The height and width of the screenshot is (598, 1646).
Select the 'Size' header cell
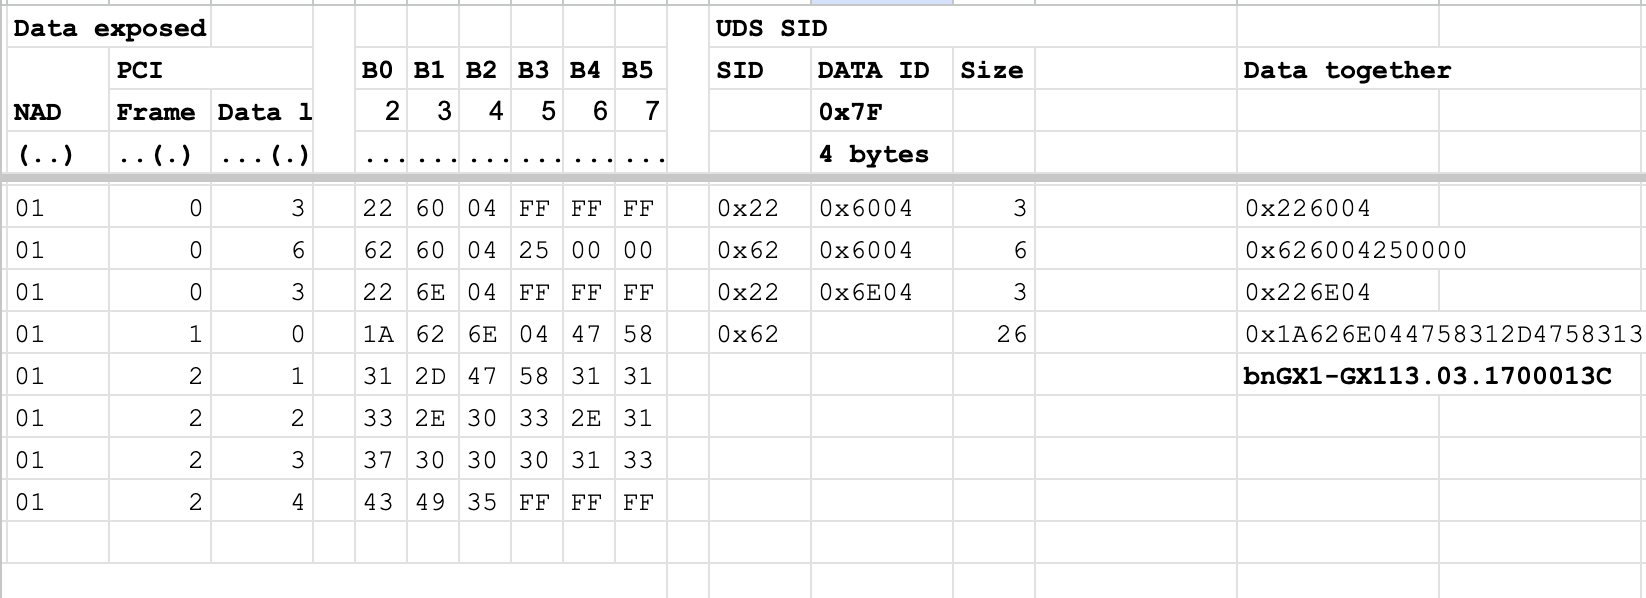[x=991, y=70]
